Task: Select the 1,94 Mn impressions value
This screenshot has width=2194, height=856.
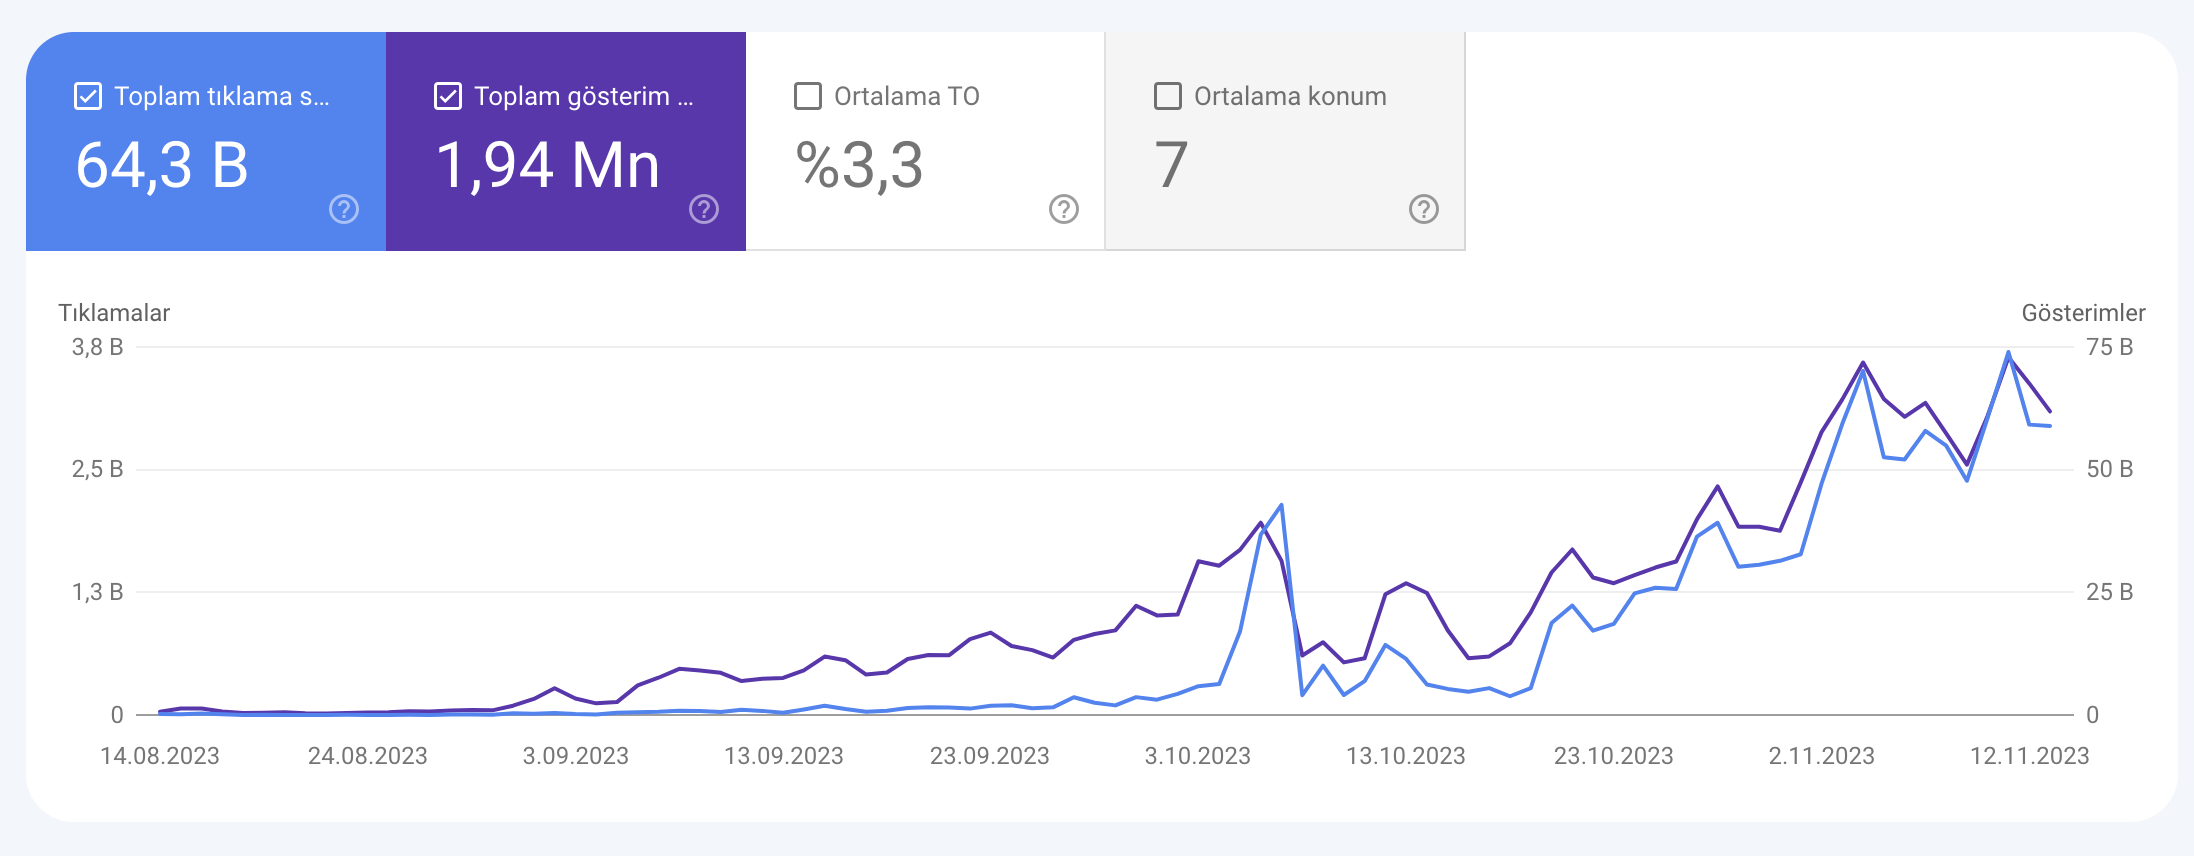Action: tap(548, 165)
